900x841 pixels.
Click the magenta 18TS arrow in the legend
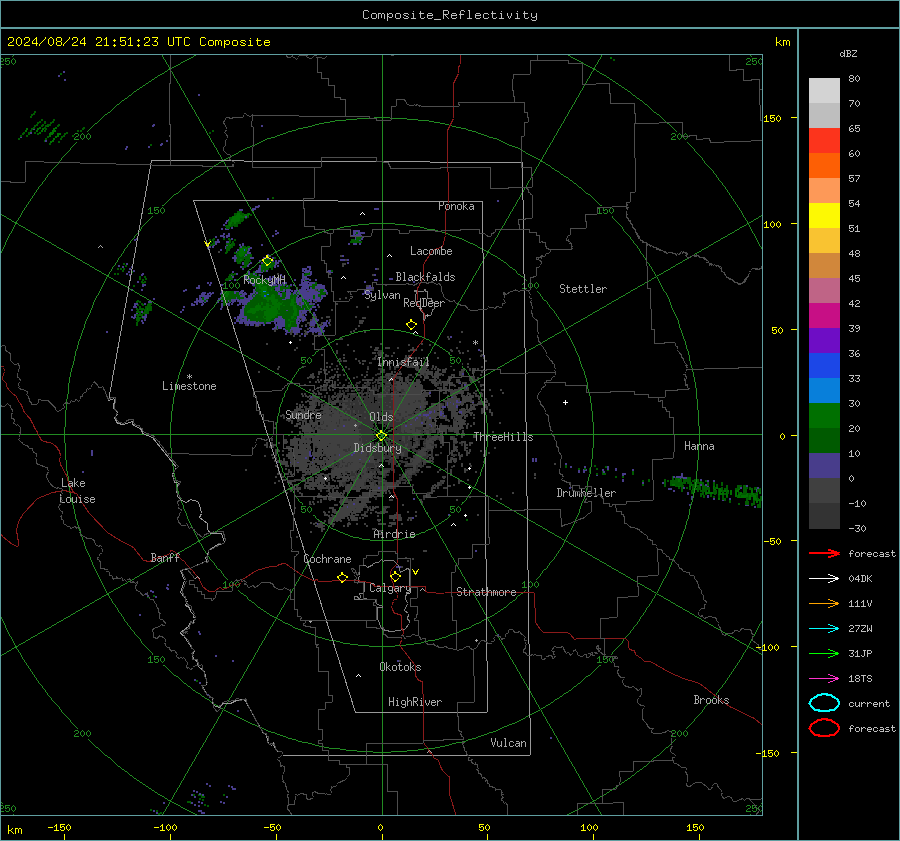point(824,679)
